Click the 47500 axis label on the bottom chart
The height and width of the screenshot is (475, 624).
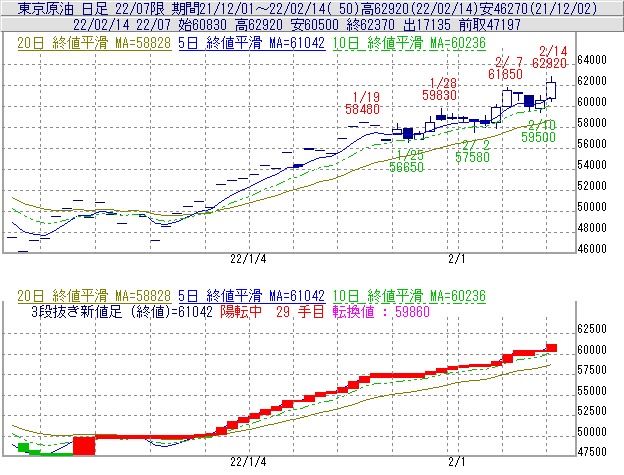point(592,452)
